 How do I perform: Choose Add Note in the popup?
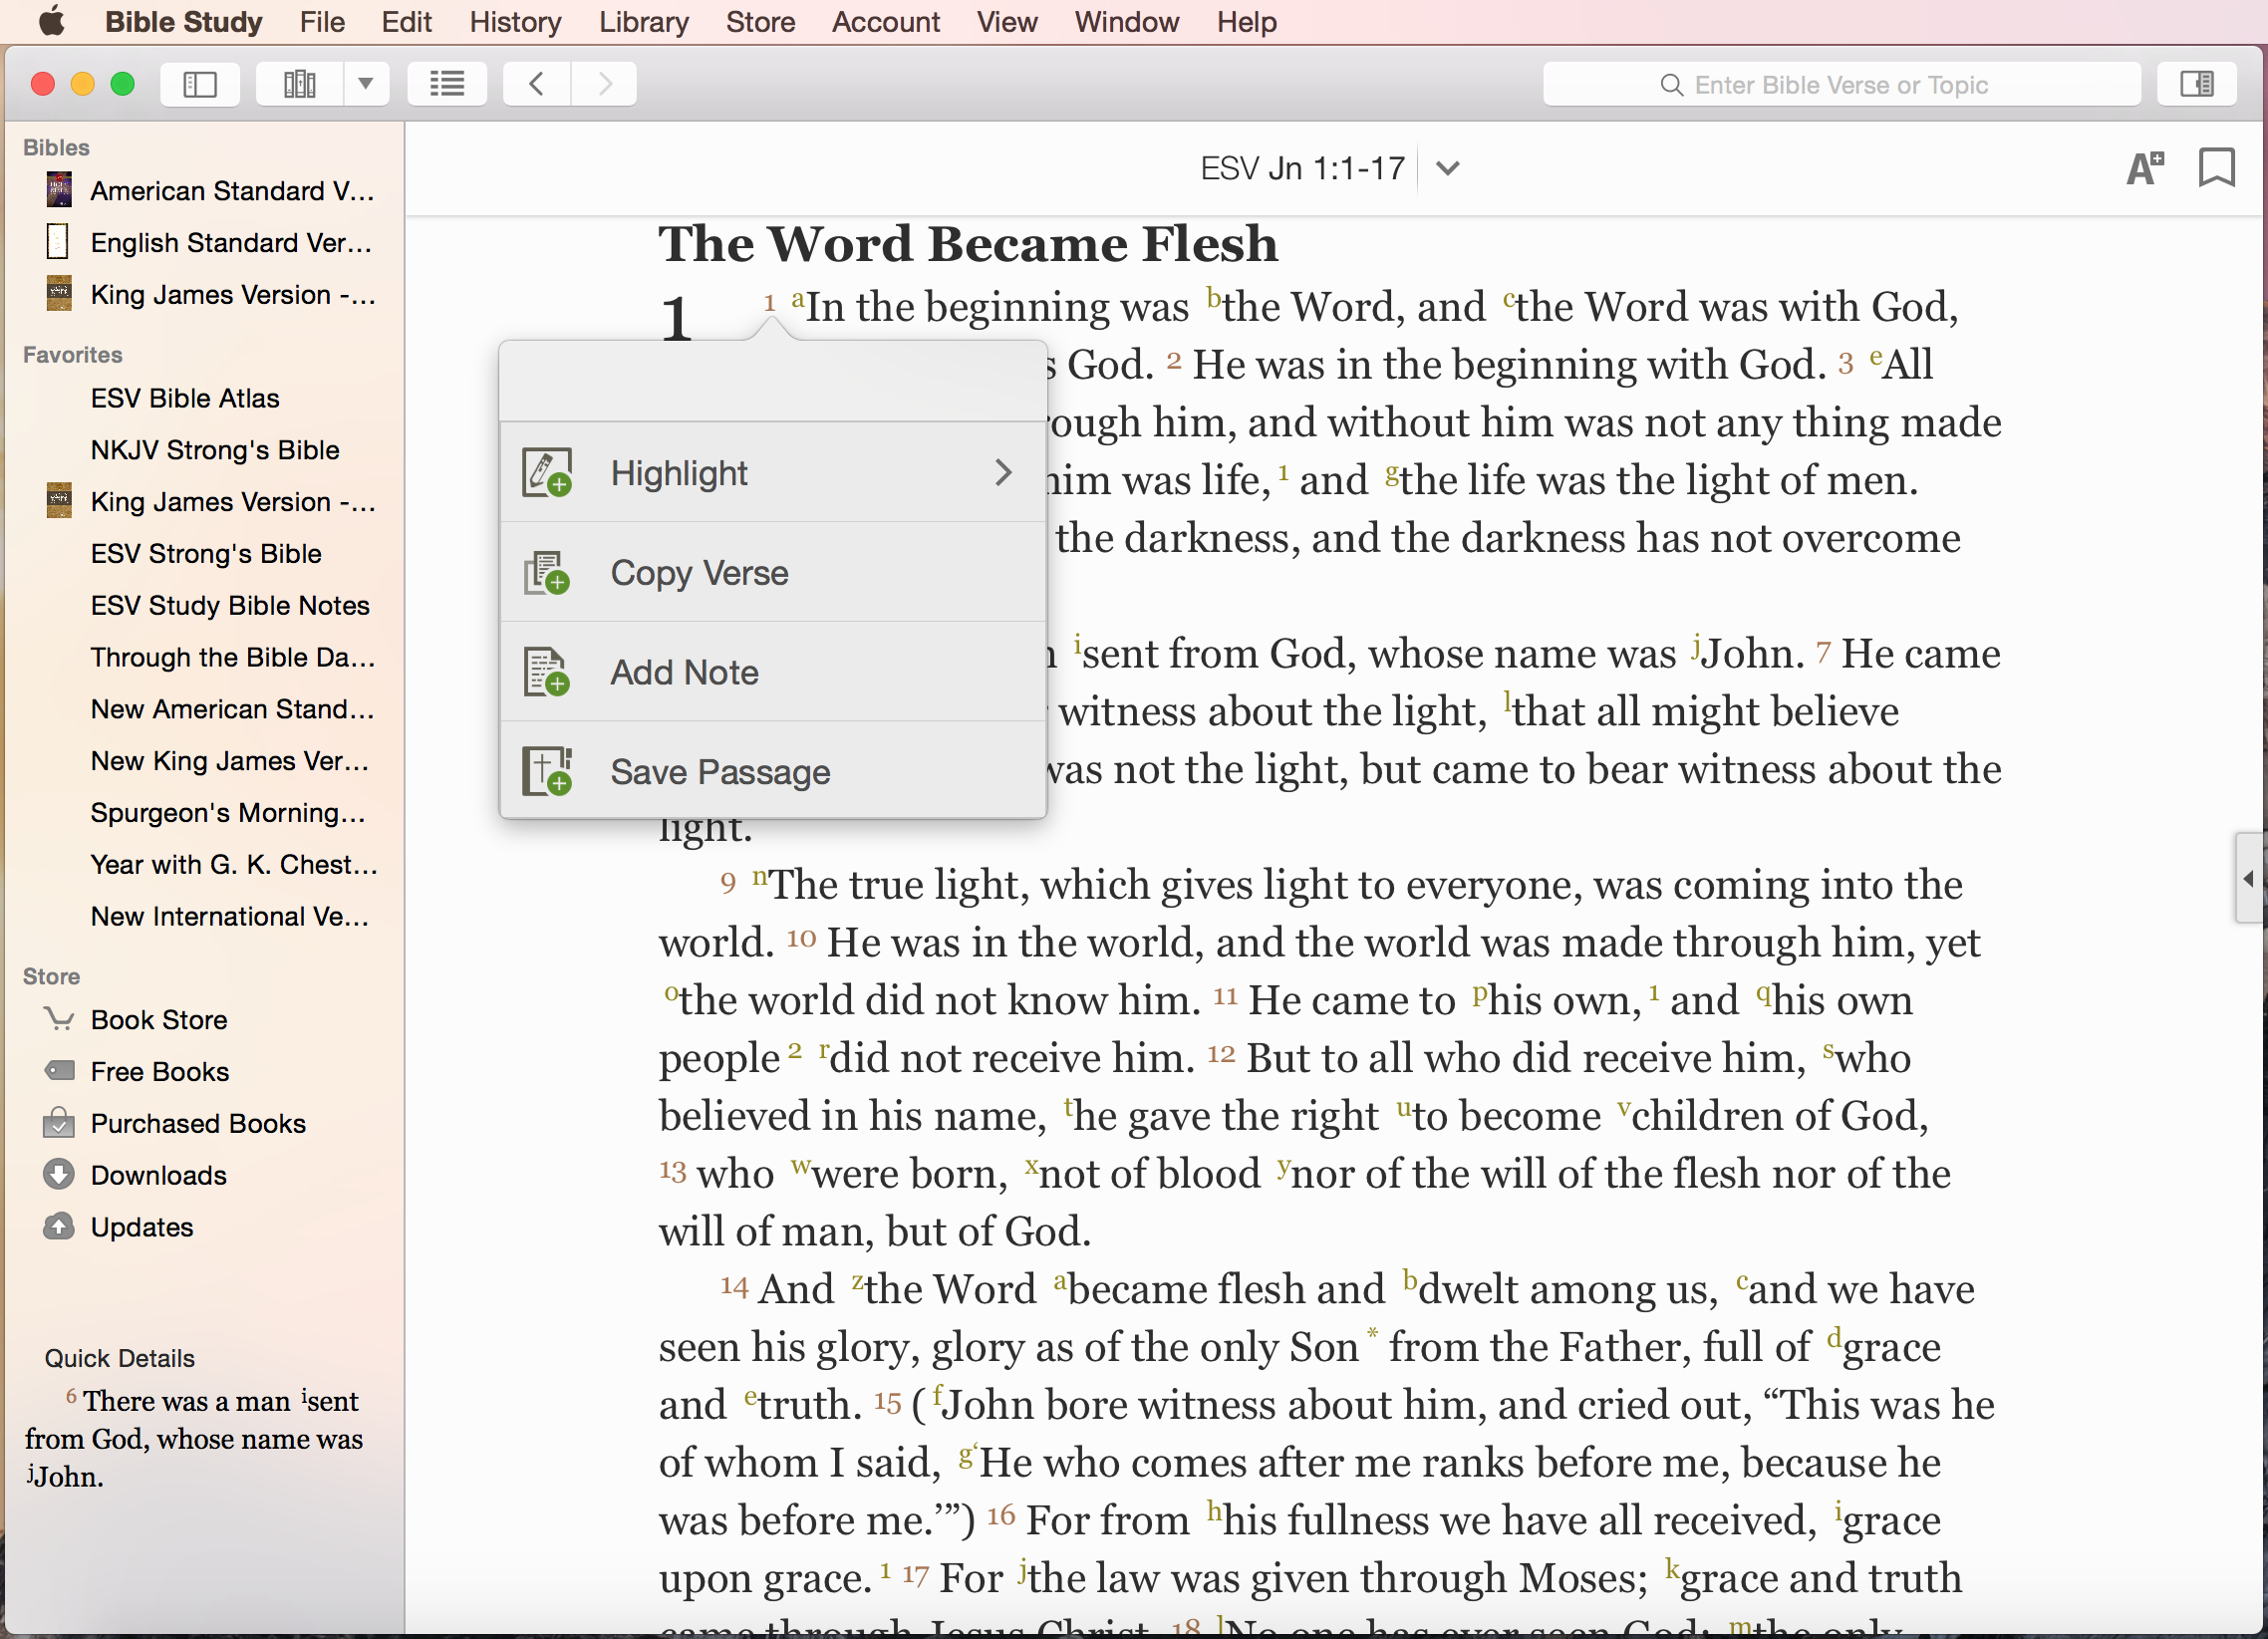(684, 672)
